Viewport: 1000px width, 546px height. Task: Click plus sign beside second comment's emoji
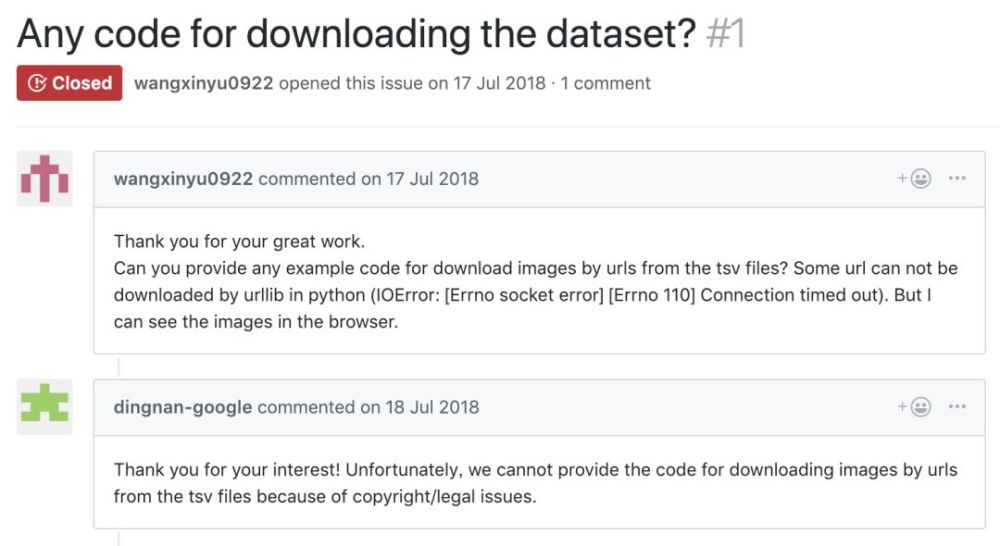click(902, 407)
